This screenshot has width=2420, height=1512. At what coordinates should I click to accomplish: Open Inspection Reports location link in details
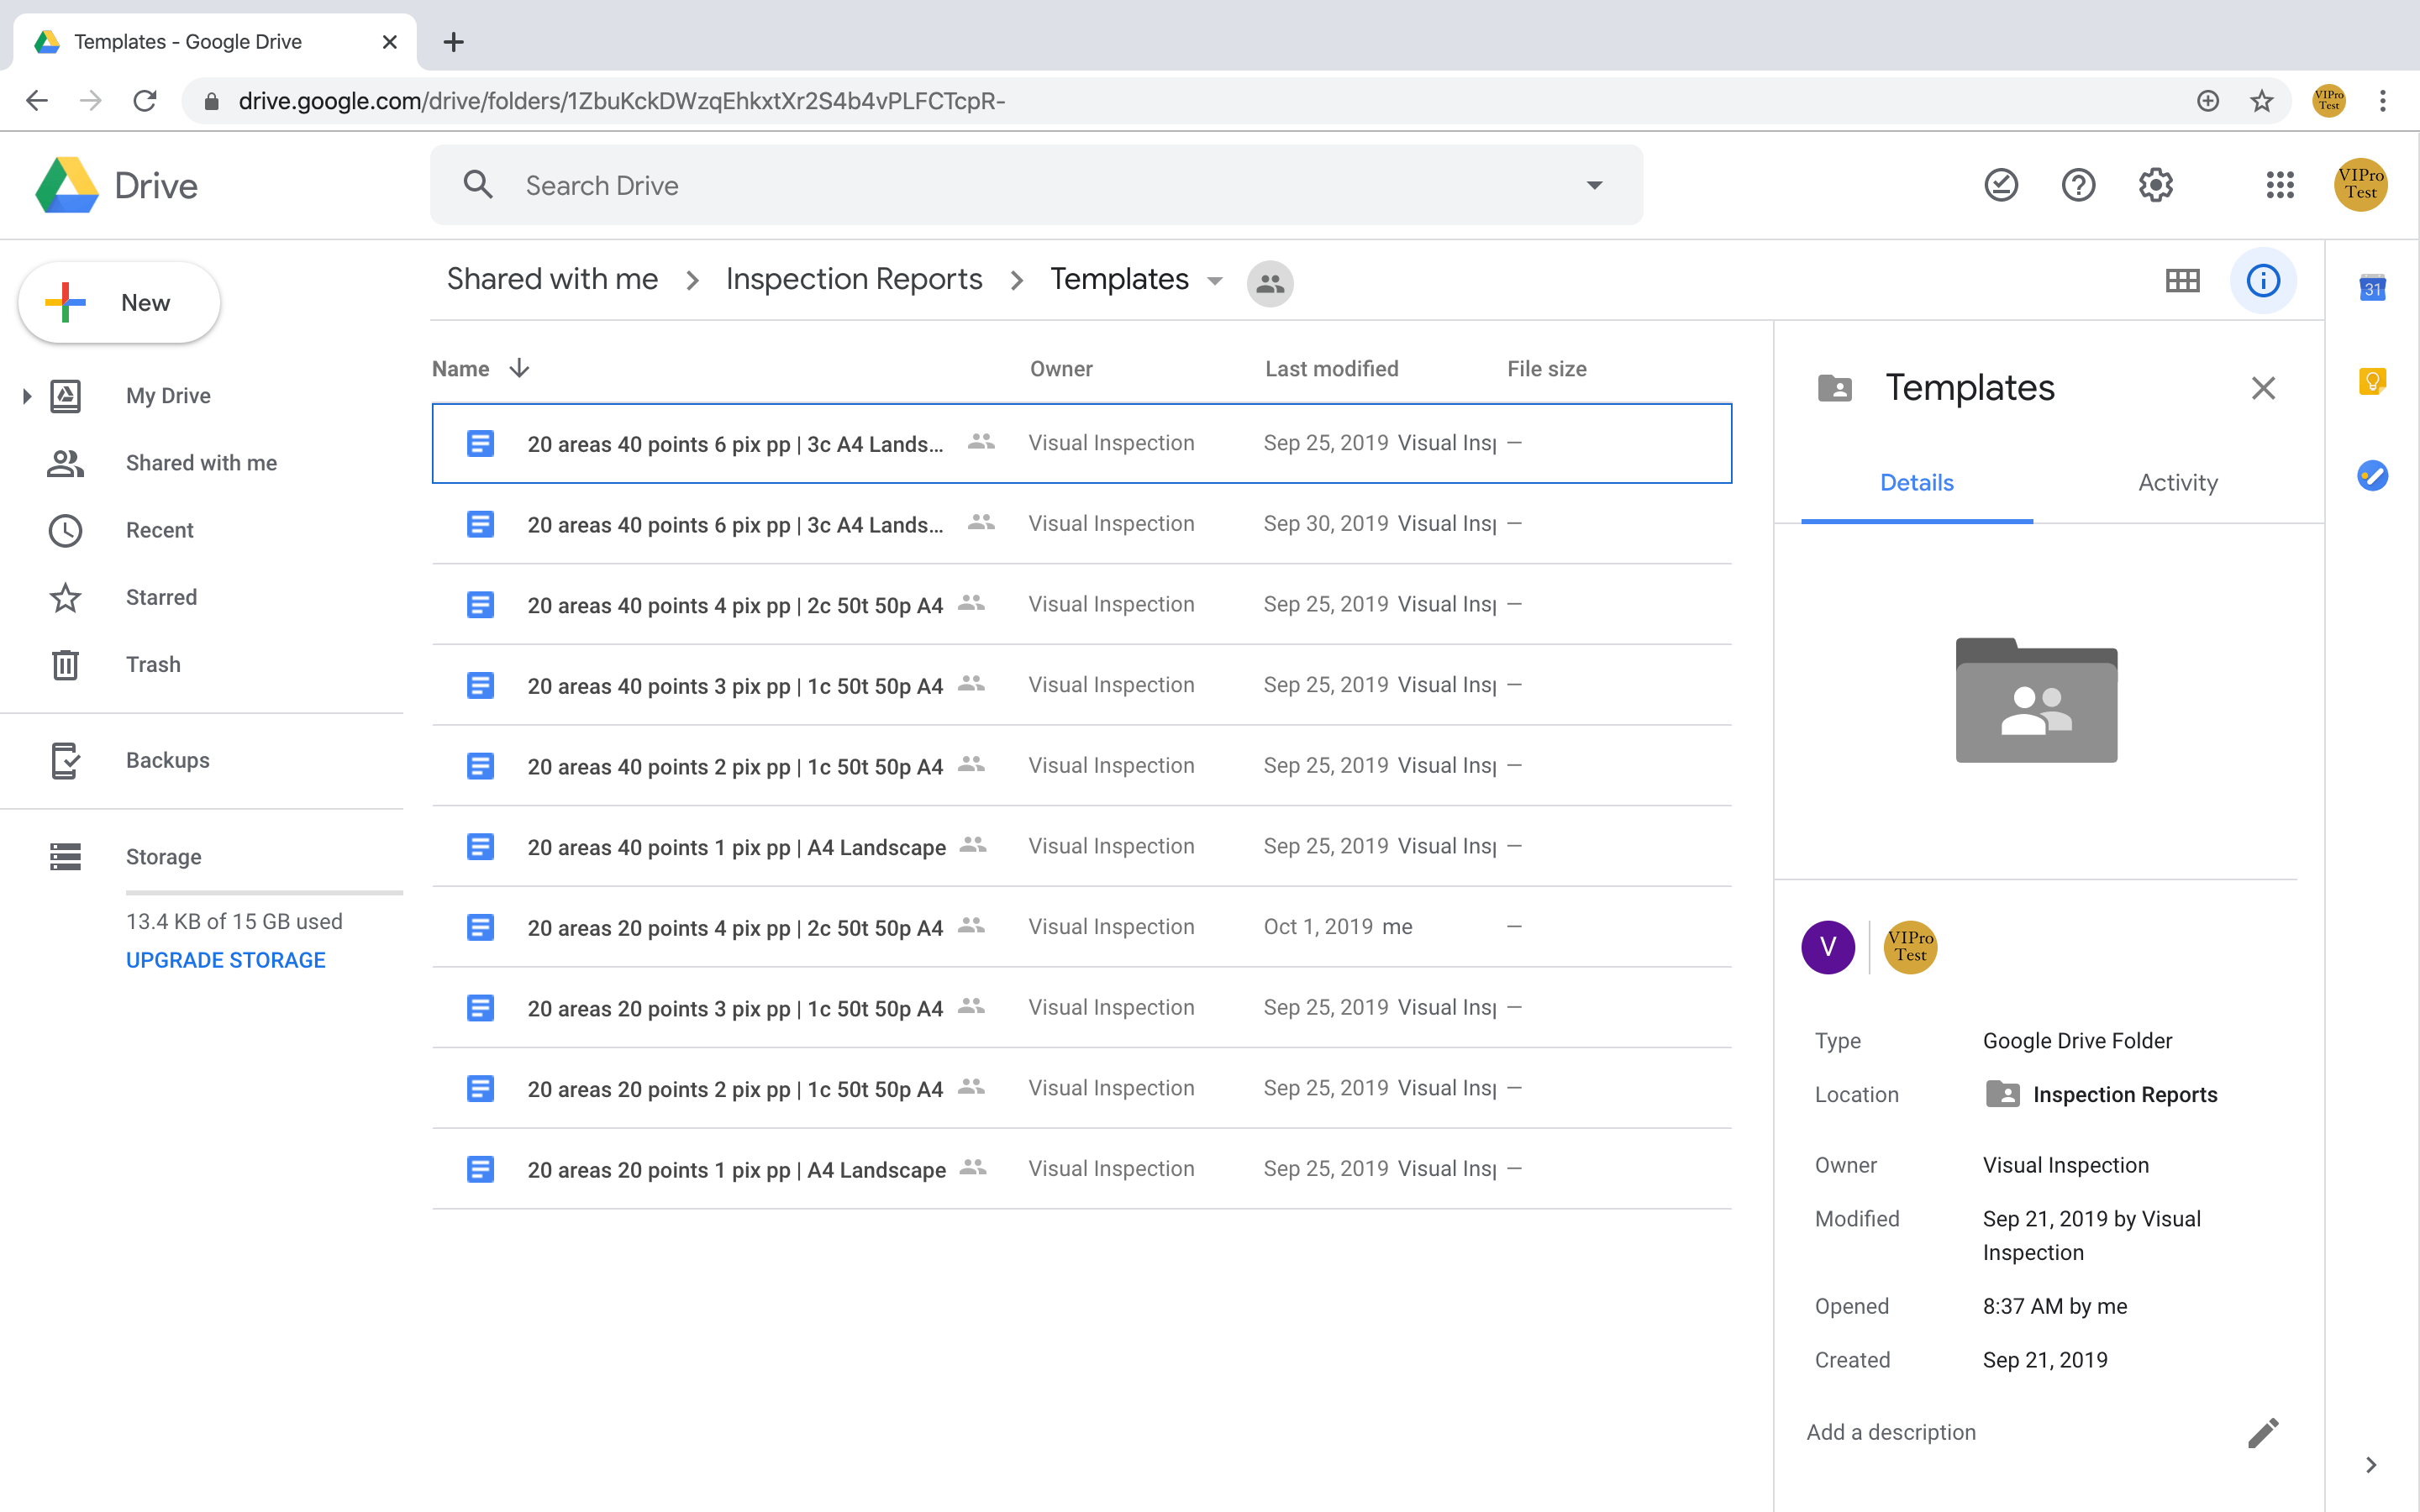pyautogui.click(x=2125, y=1095)
